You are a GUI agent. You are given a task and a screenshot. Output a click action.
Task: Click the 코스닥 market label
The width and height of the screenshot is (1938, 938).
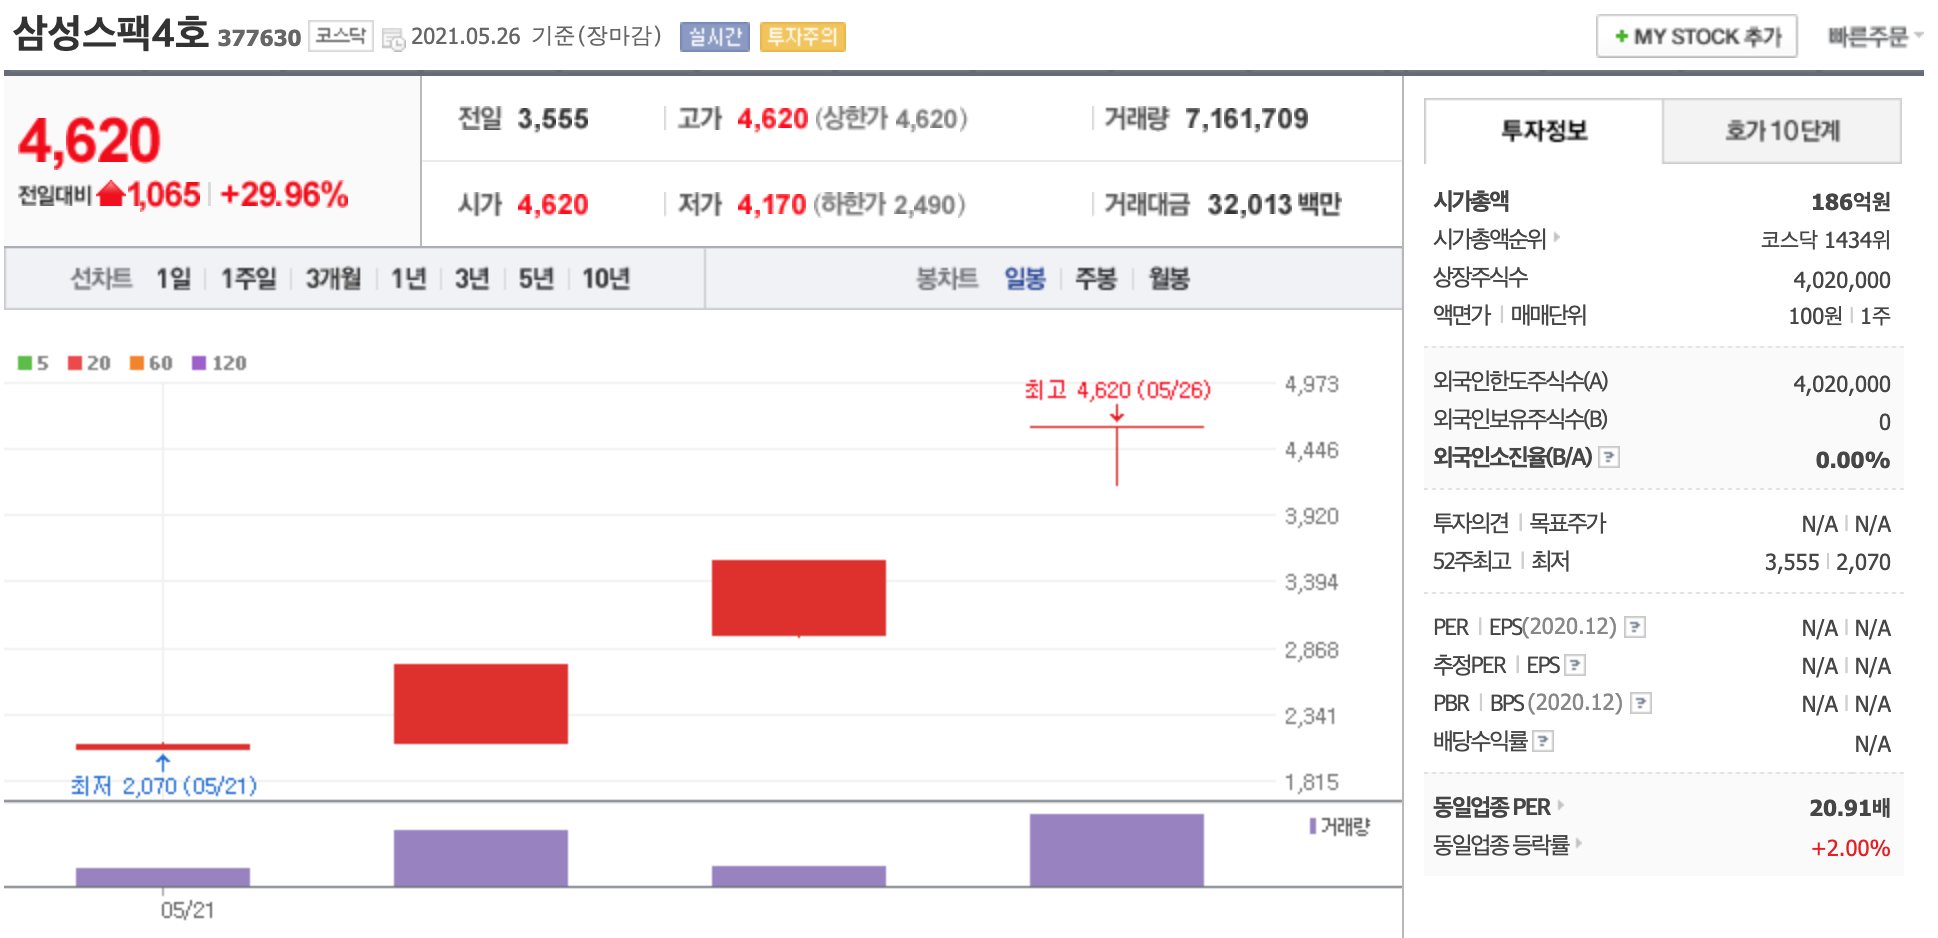click(340, 36)
